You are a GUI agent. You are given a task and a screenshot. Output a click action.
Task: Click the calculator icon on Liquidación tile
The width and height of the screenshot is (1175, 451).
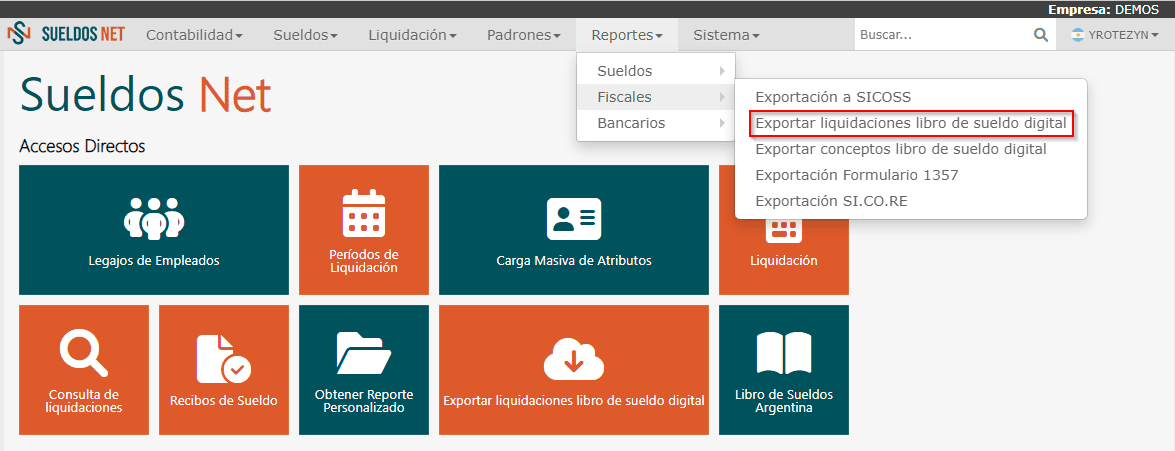click(x=784, y=231)
